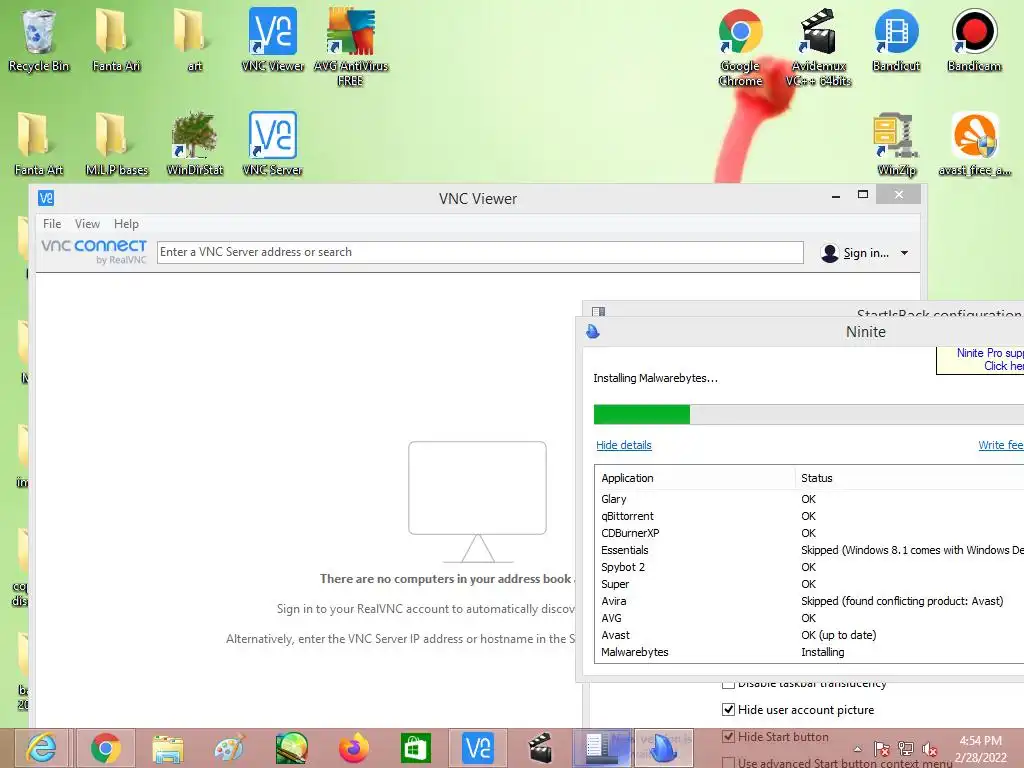Open the Paint palette taskbar icon
1024x768 pixels.
(x=229, y=748)
